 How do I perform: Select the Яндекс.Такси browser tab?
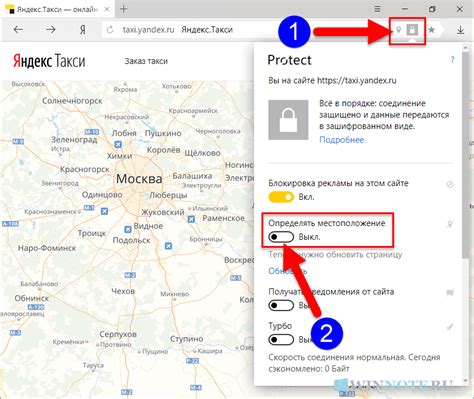[57, 9]
